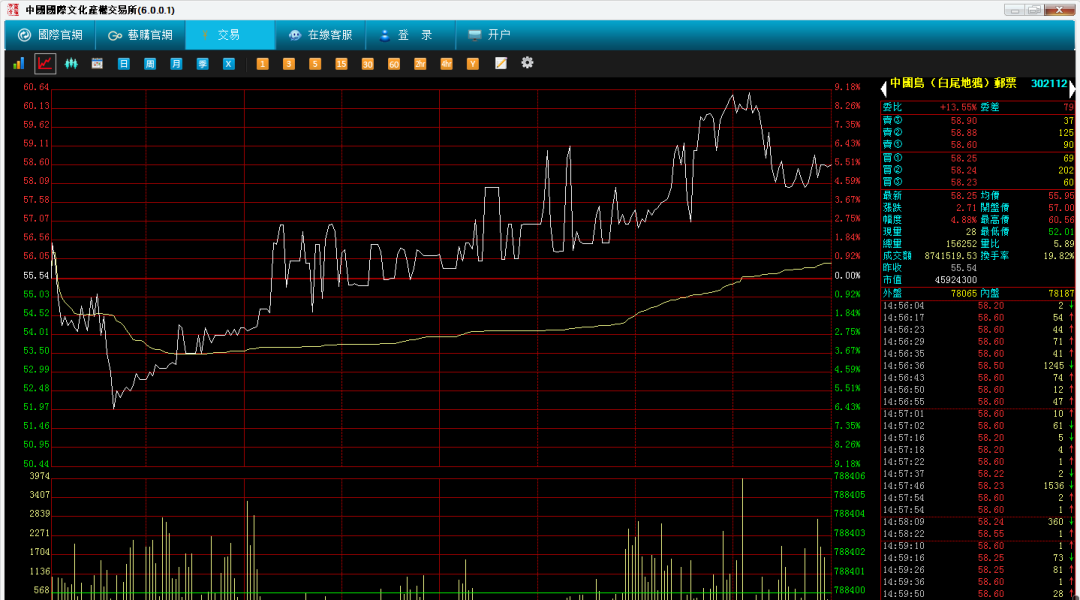Click the trade row at 14:57:46
Viewport: 1080px width, 600px height.
point(978,486)
